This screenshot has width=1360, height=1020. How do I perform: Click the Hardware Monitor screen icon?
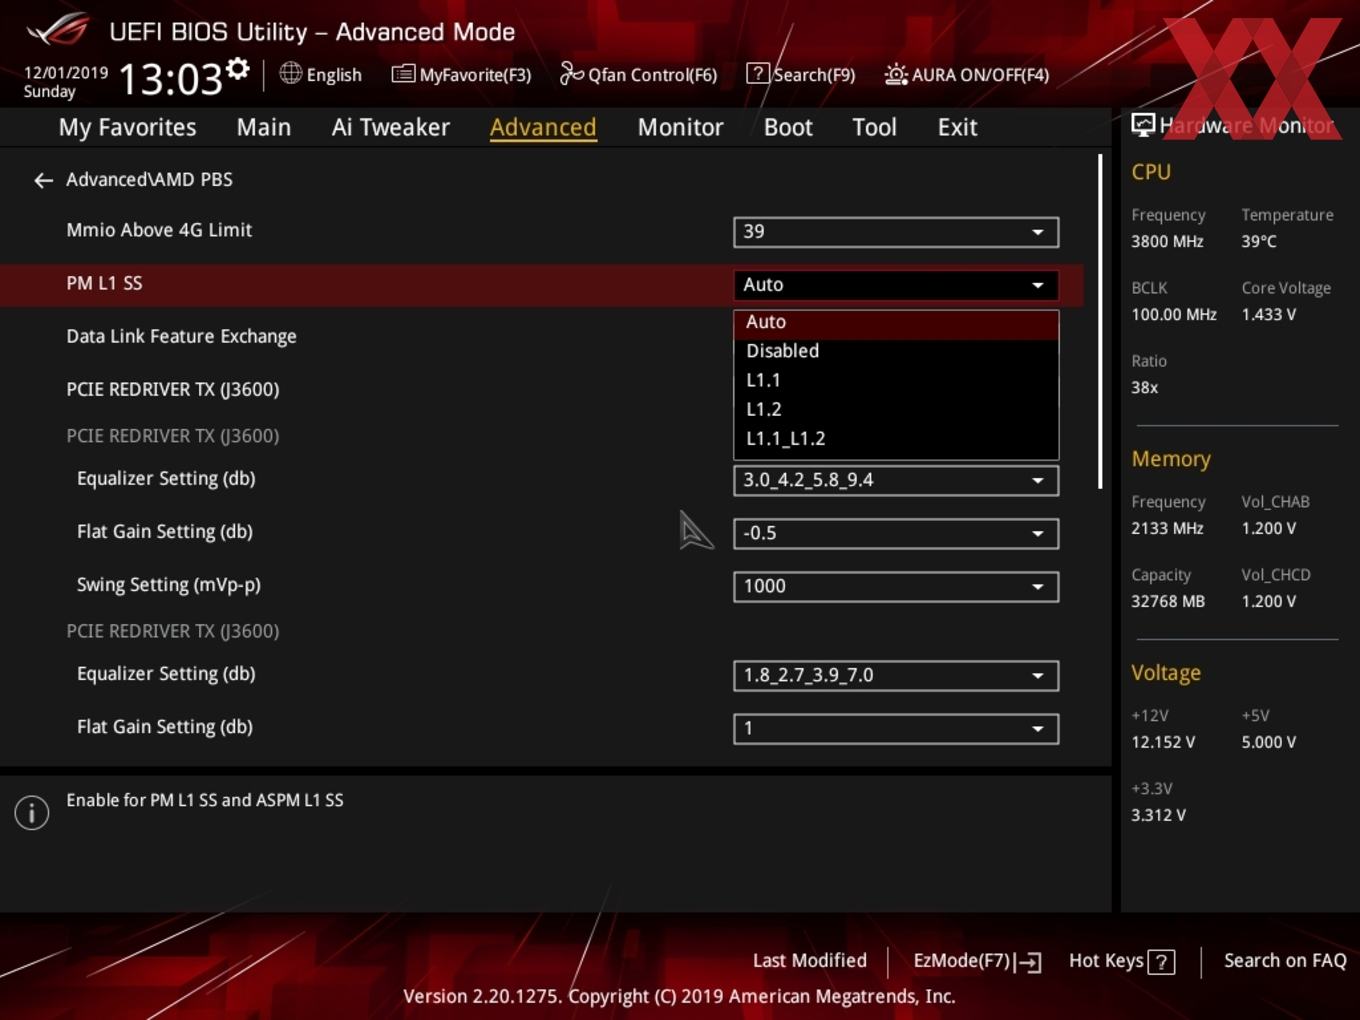point(1143,125)
